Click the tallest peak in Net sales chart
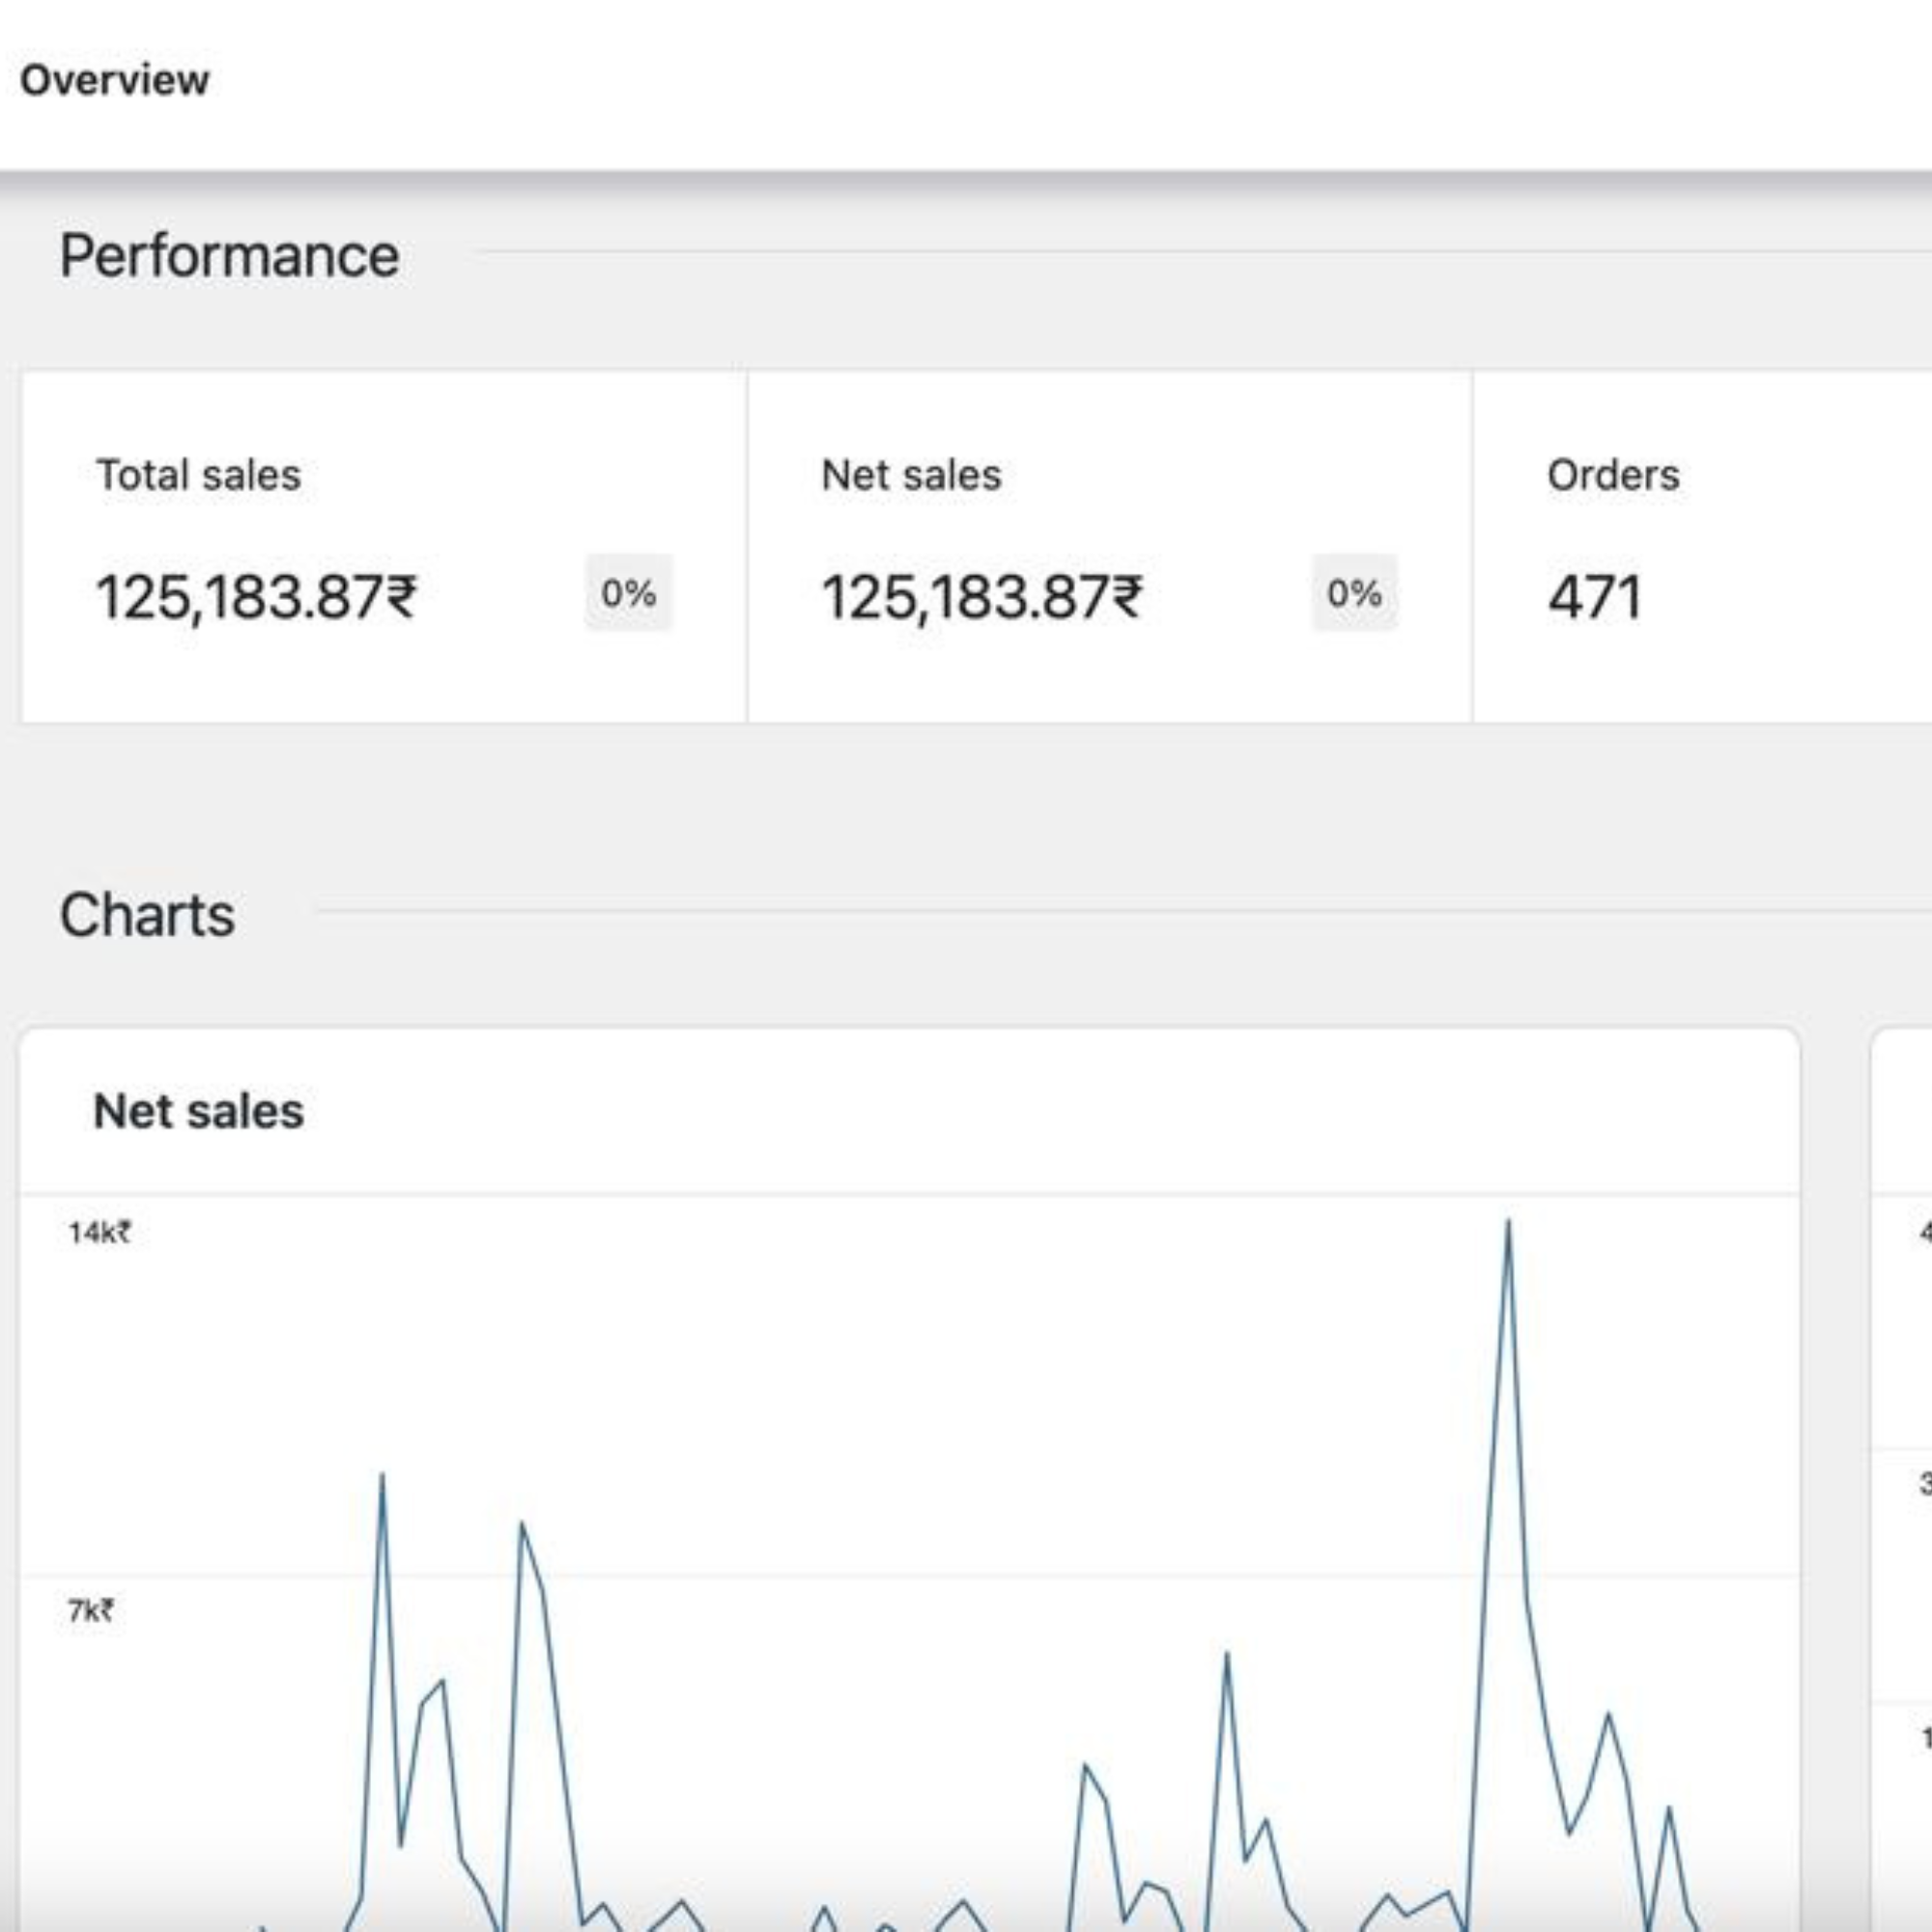Screen dimensions: 1932x1932 1508,1222
